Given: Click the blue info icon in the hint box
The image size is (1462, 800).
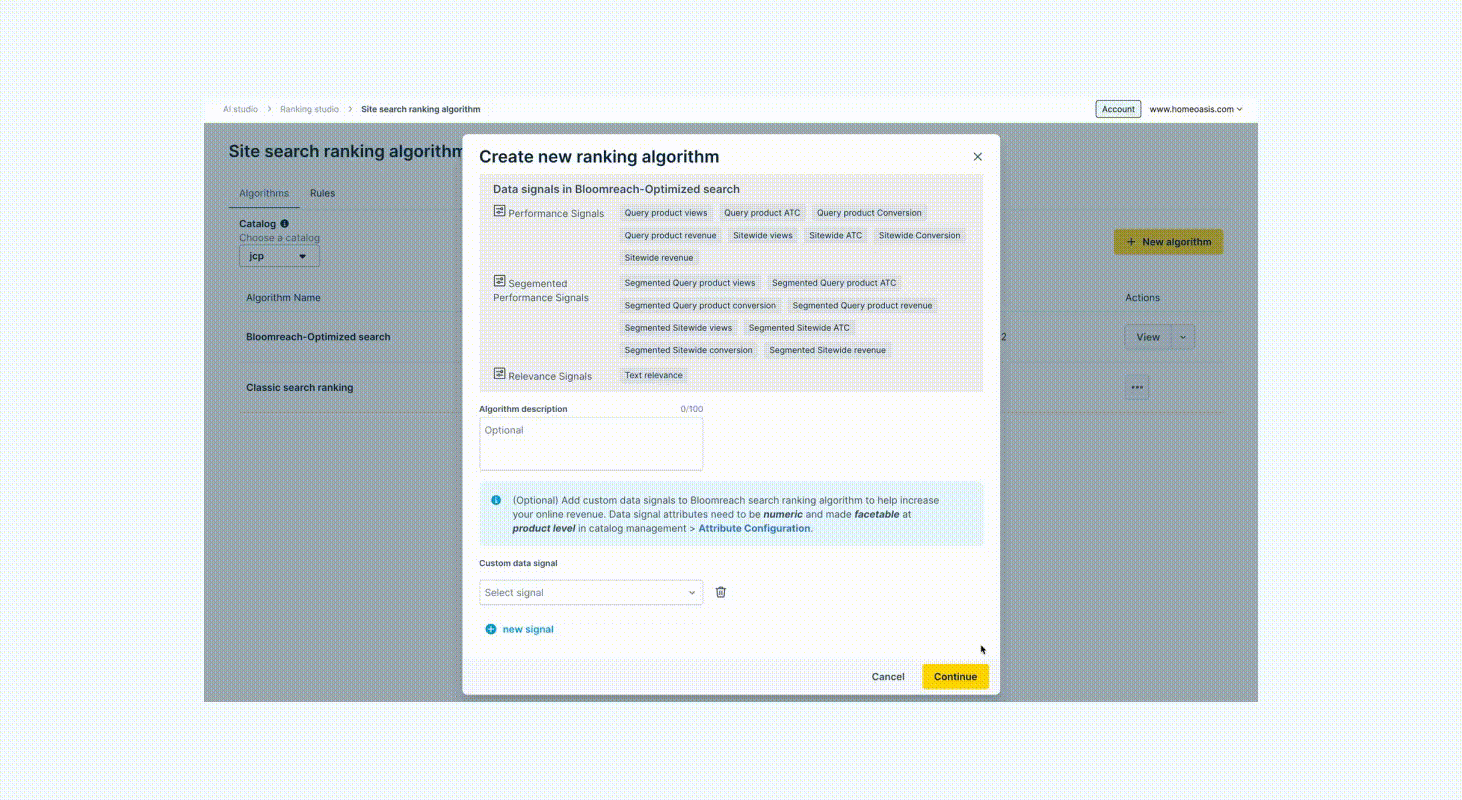Looking at the screenshot, I should click(x=496, y=500).
